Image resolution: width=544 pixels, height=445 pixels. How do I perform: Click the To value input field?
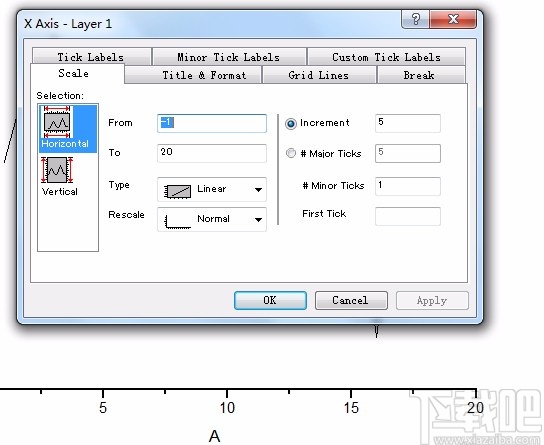212,153
